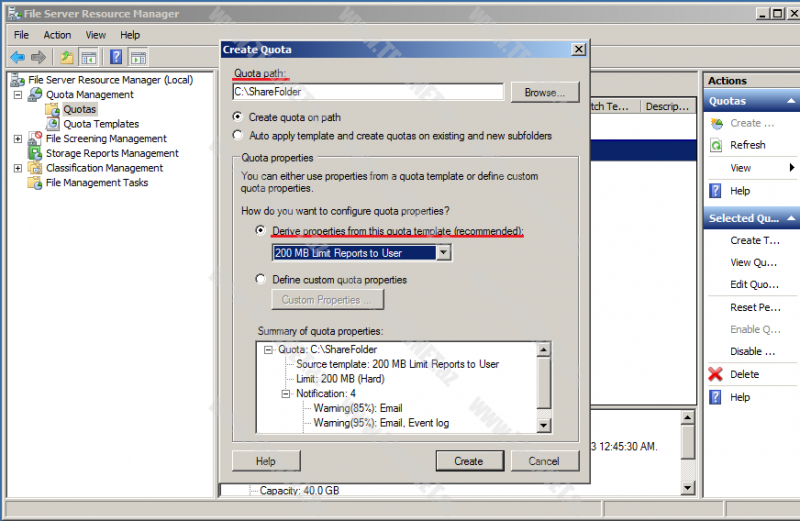The image size is (800, 521).
Task: Click the Up One Level folder icon
Action: (x=66, y=57)
